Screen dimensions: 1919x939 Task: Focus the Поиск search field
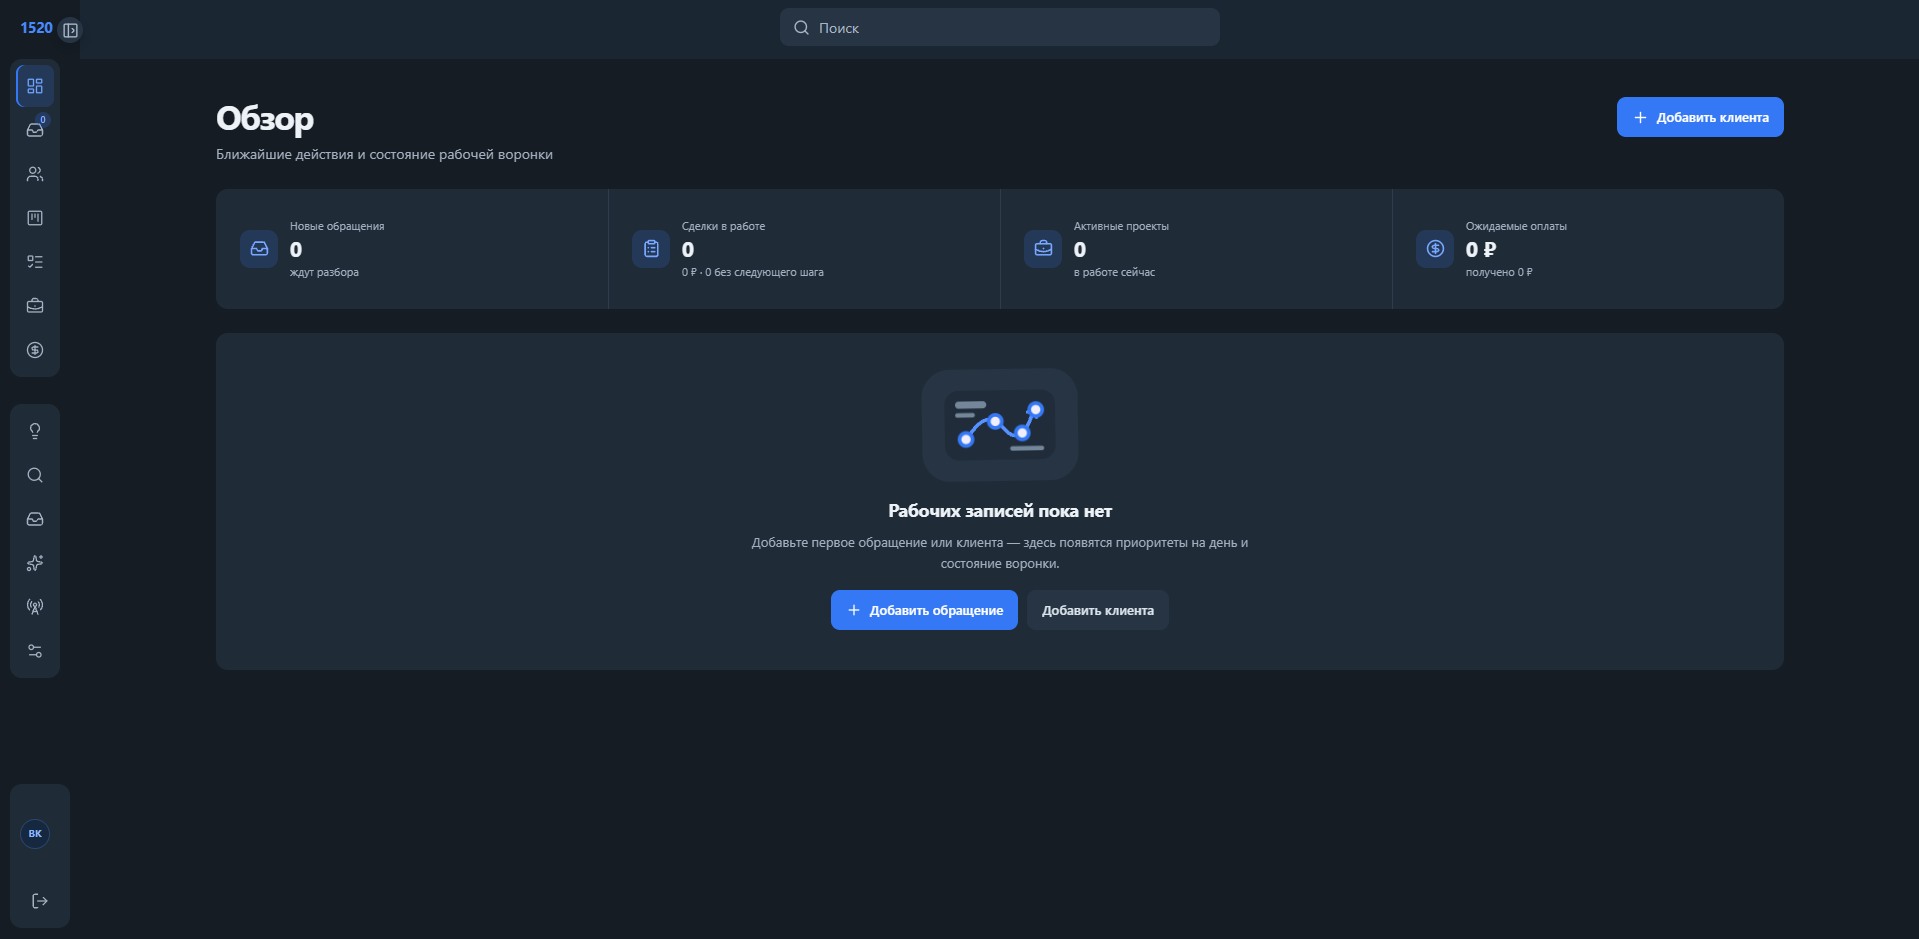pyautogui.click(x=1000, y=27)
